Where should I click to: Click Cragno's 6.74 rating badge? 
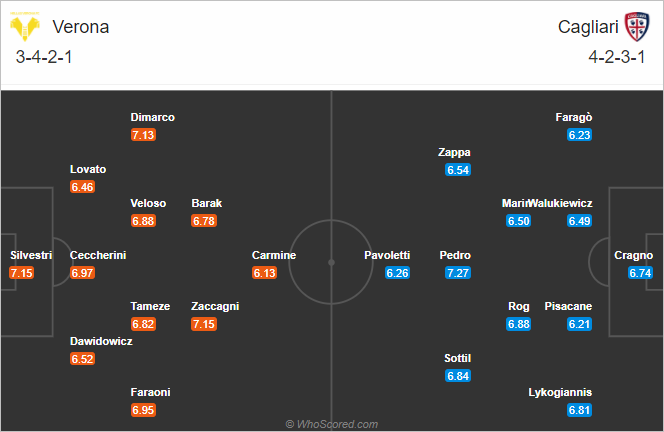[x=641, y=273]
